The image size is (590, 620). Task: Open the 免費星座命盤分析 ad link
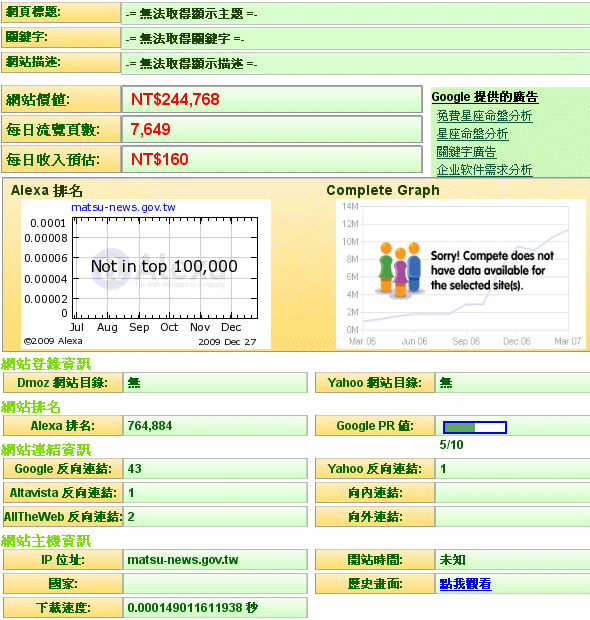tap(484, 116)
